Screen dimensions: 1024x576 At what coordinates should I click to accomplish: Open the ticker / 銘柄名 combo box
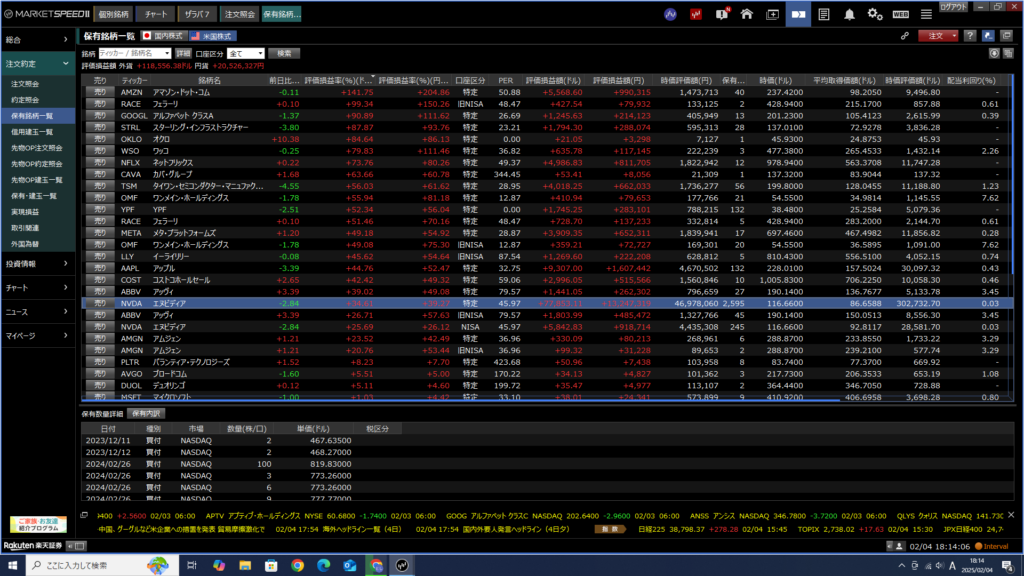(x=135, y=54)
